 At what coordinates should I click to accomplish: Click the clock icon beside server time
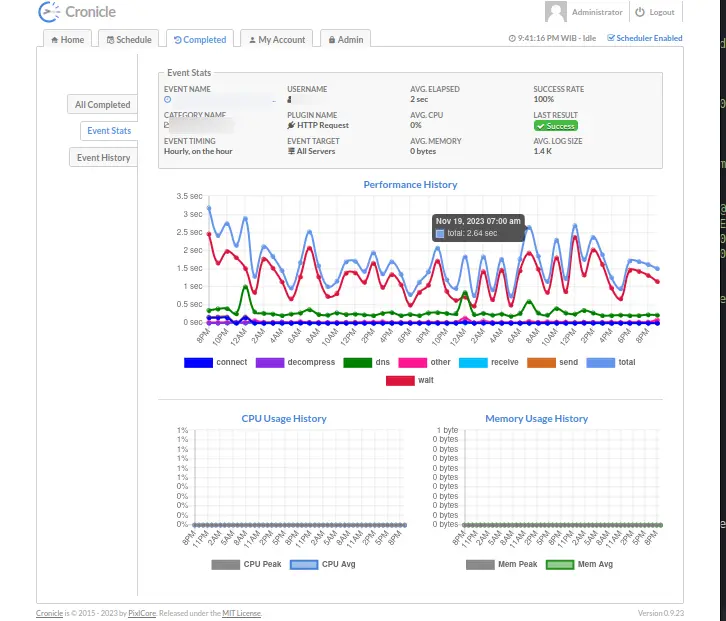pos(512,39)
